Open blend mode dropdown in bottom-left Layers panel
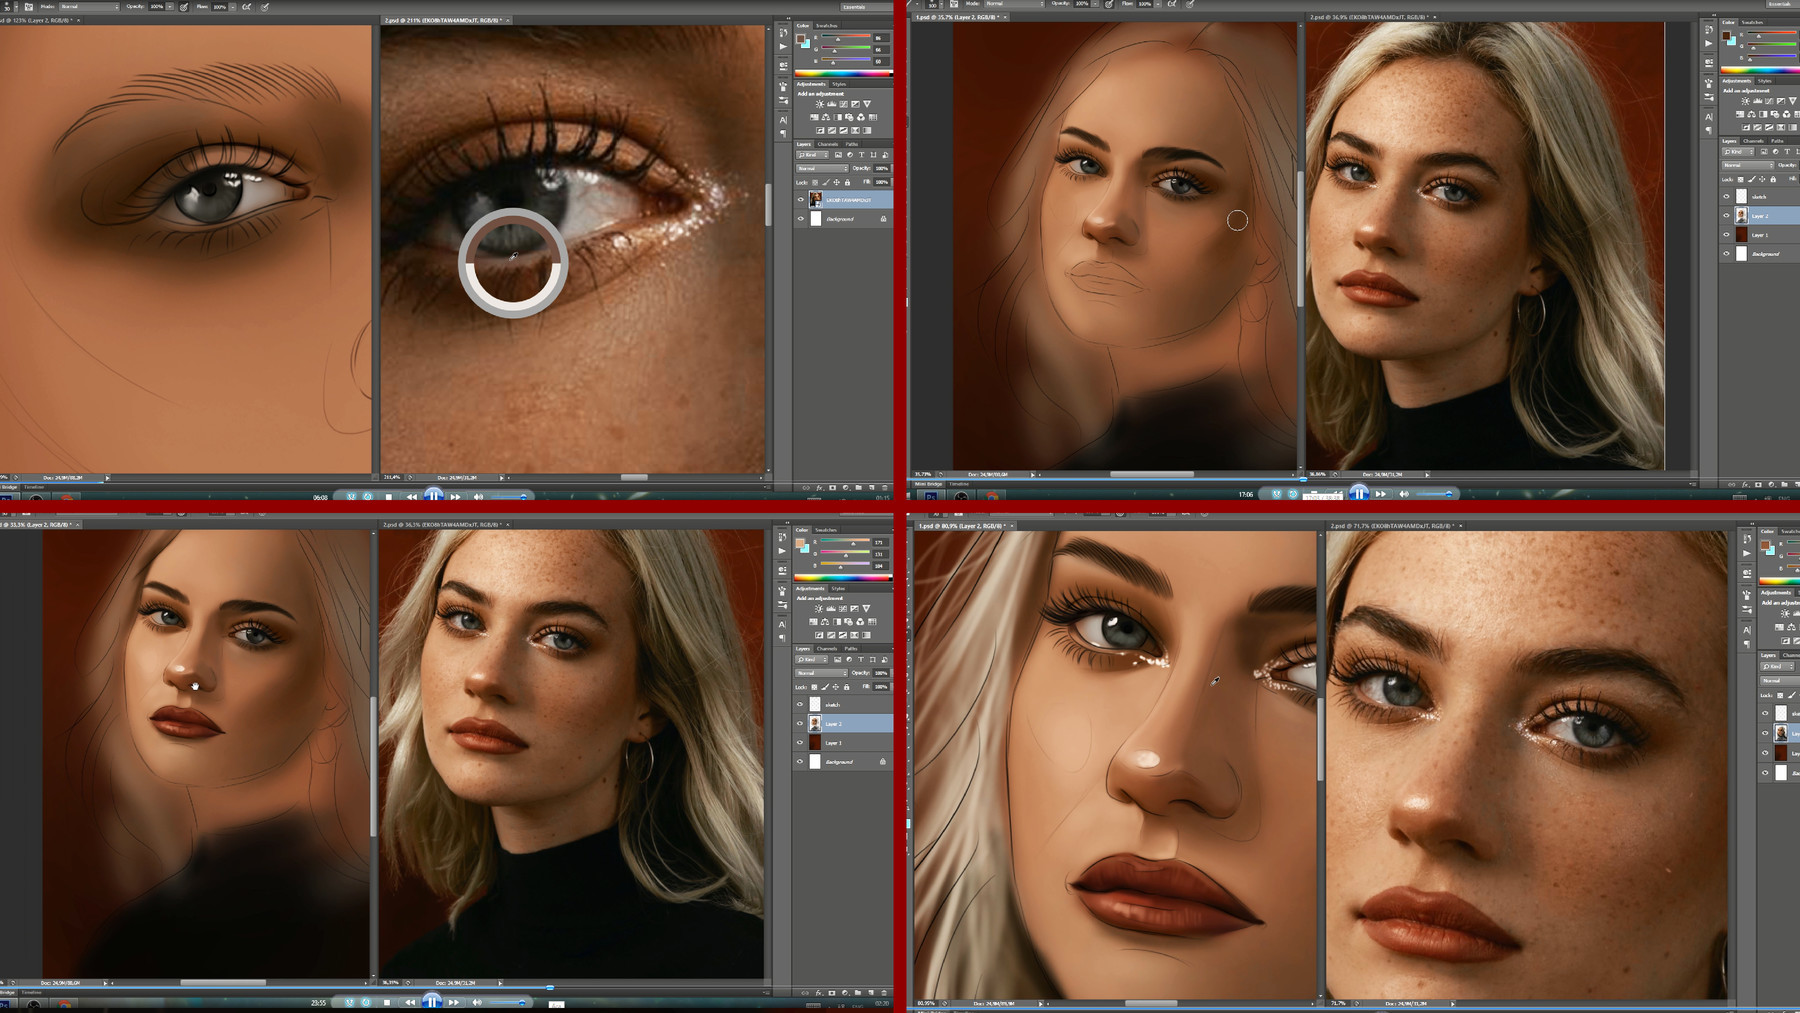The height and width of the screenshot is (1013, 1800). (x=821, y=673)
